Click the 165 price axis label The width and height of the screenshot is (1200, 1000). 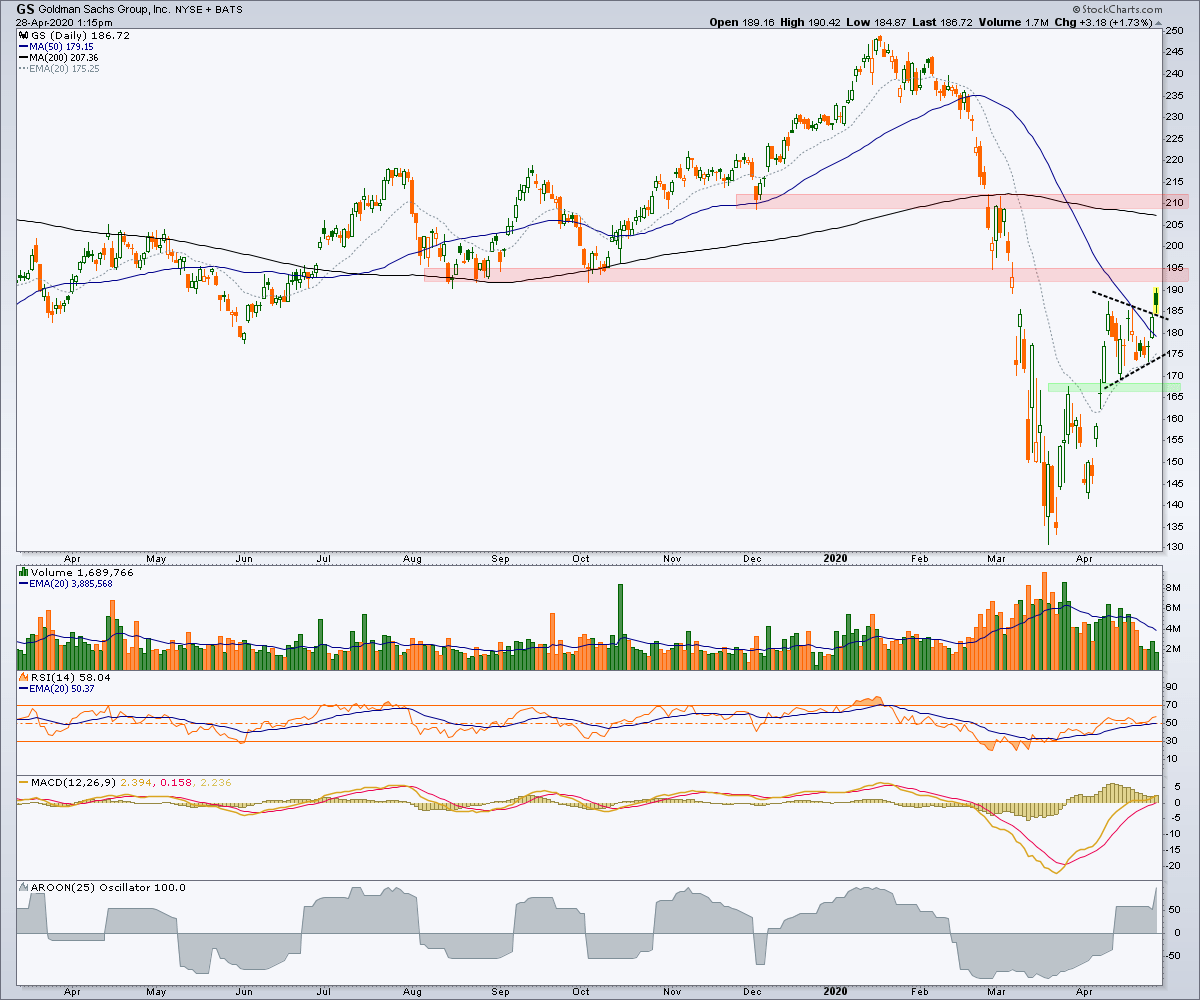click(1176, 397)
